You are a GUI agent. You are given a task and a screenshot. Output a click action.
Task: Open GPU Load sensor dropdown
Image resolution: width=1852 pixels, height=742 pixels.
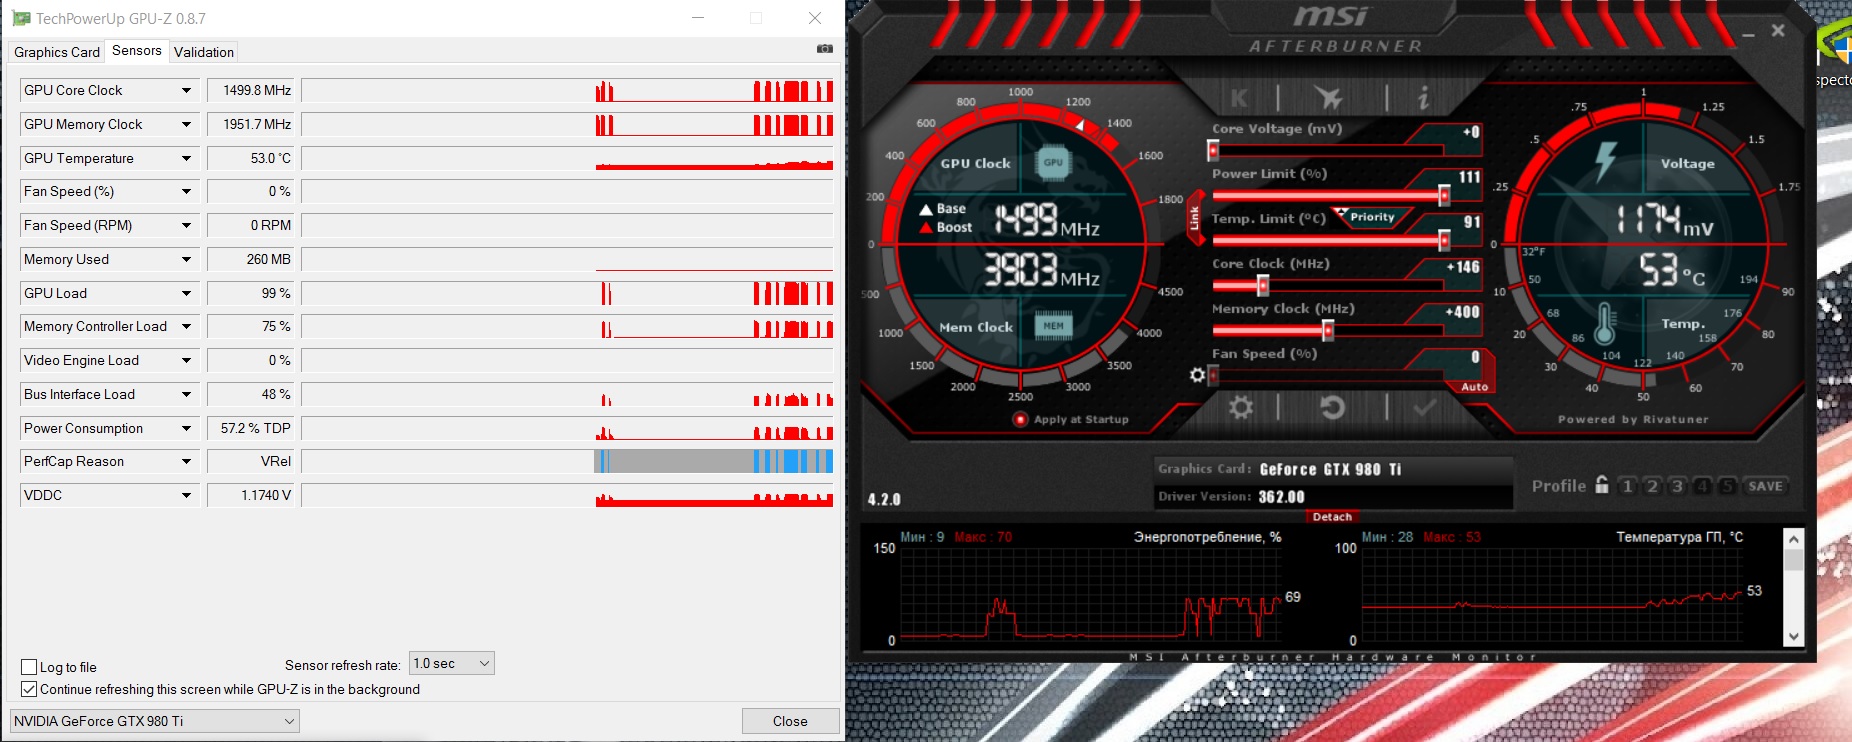click(186, 293)
